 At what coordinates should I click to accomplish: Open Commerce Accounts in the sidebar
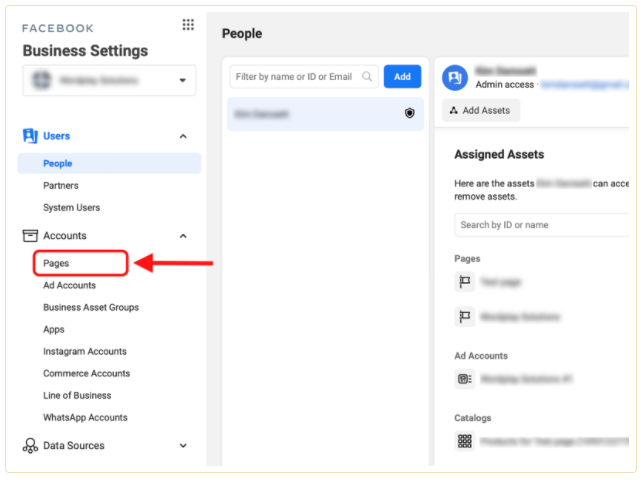[87, 373]
